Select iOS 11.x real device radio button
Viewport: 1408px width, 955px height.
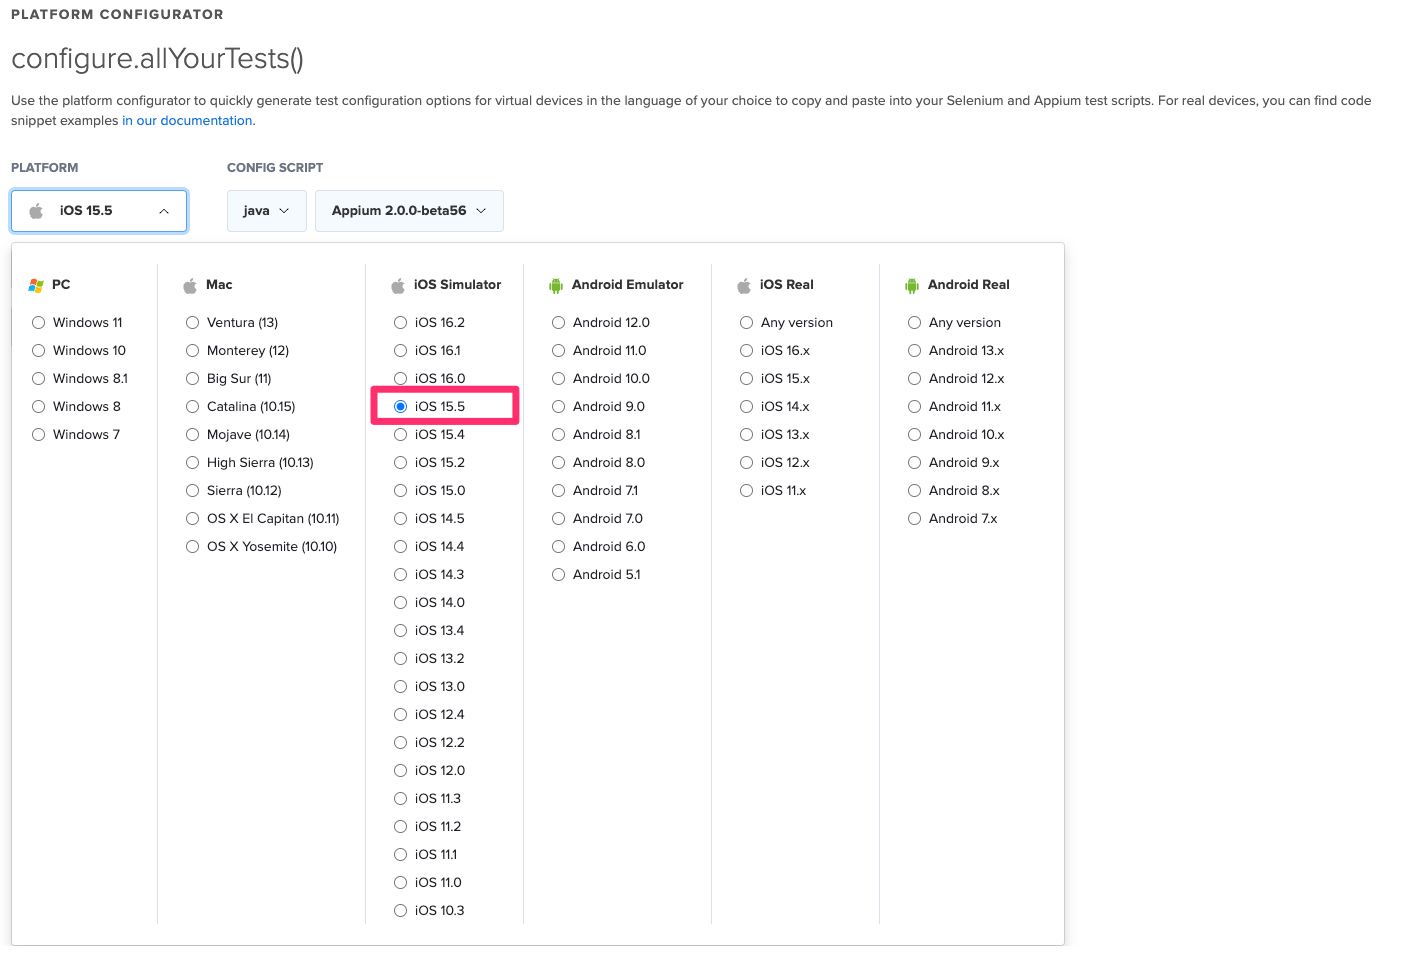pyautogui.click(x=746, y=491)
